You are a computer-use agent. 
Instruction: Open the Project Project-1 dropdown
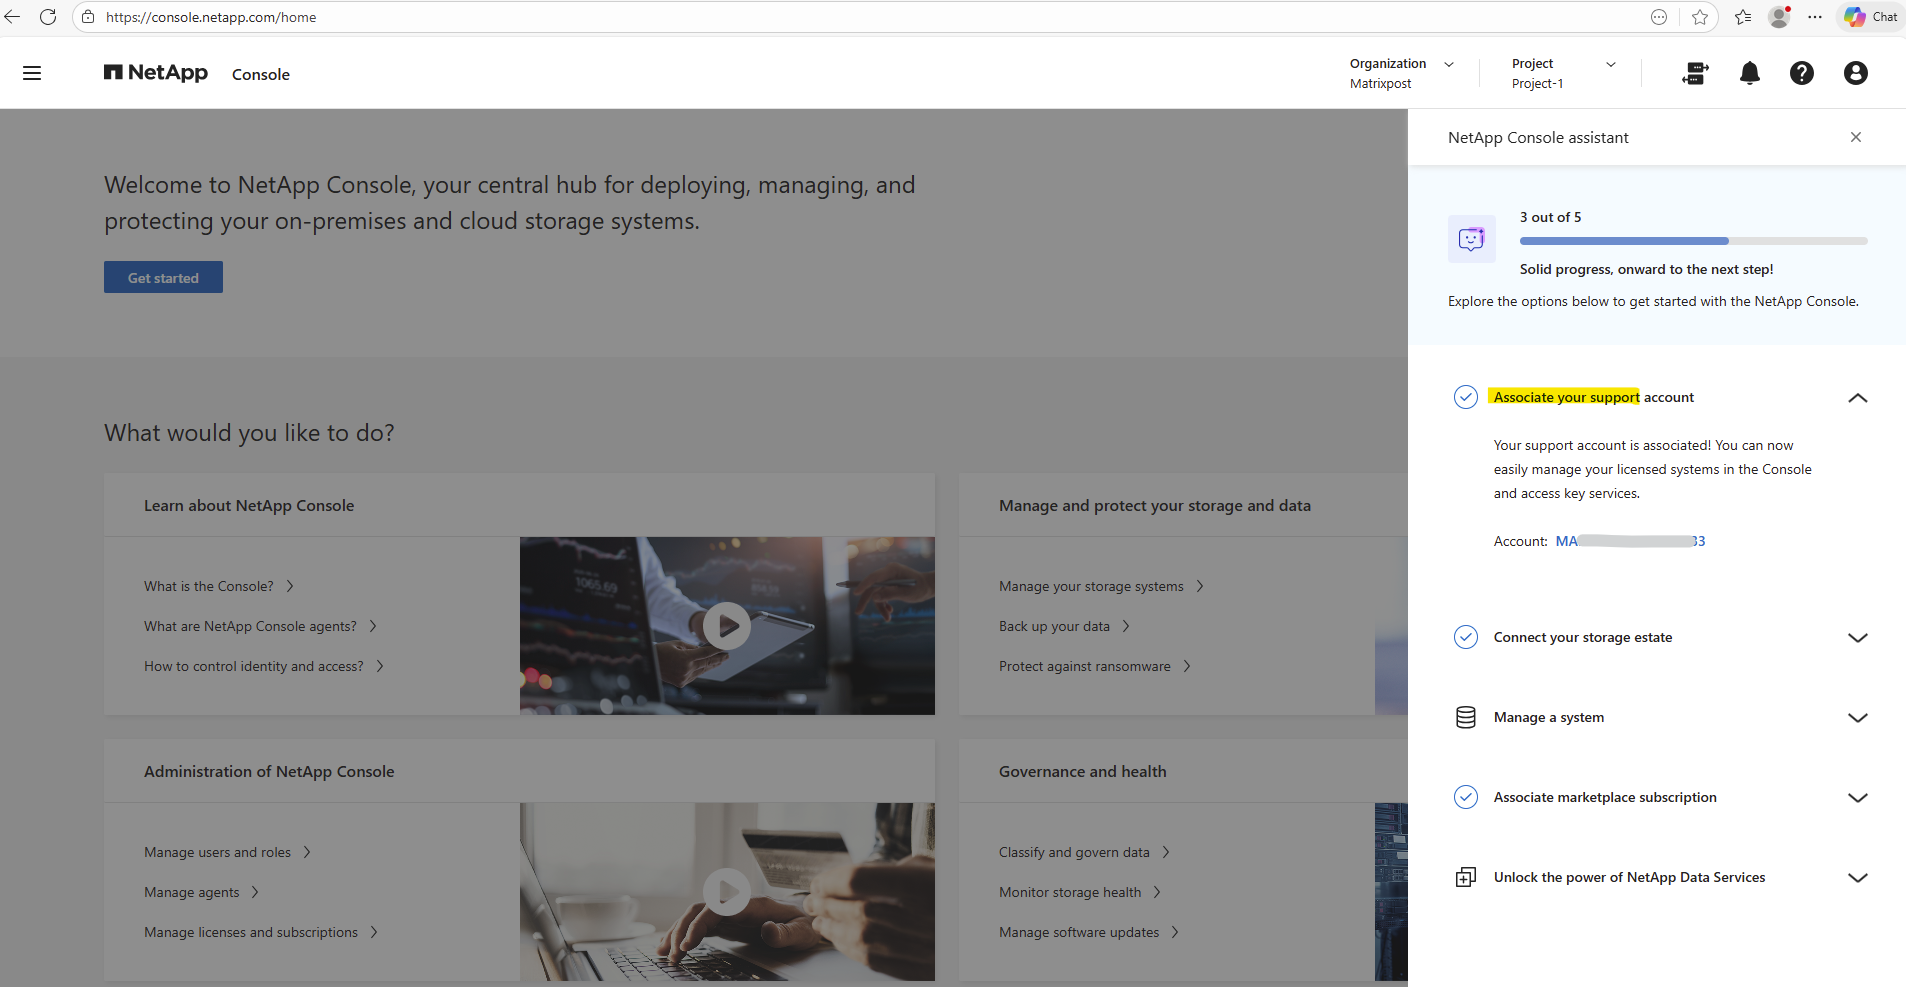[1564, 73]
